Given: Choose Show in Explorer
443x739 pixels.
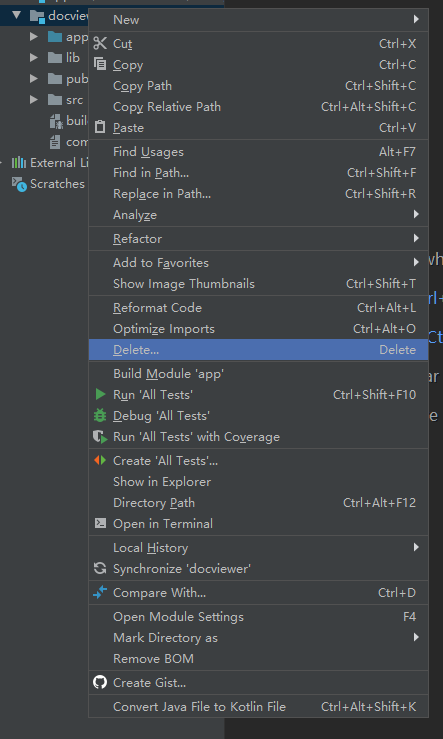Looking at the screenshot, I should 258,482.
